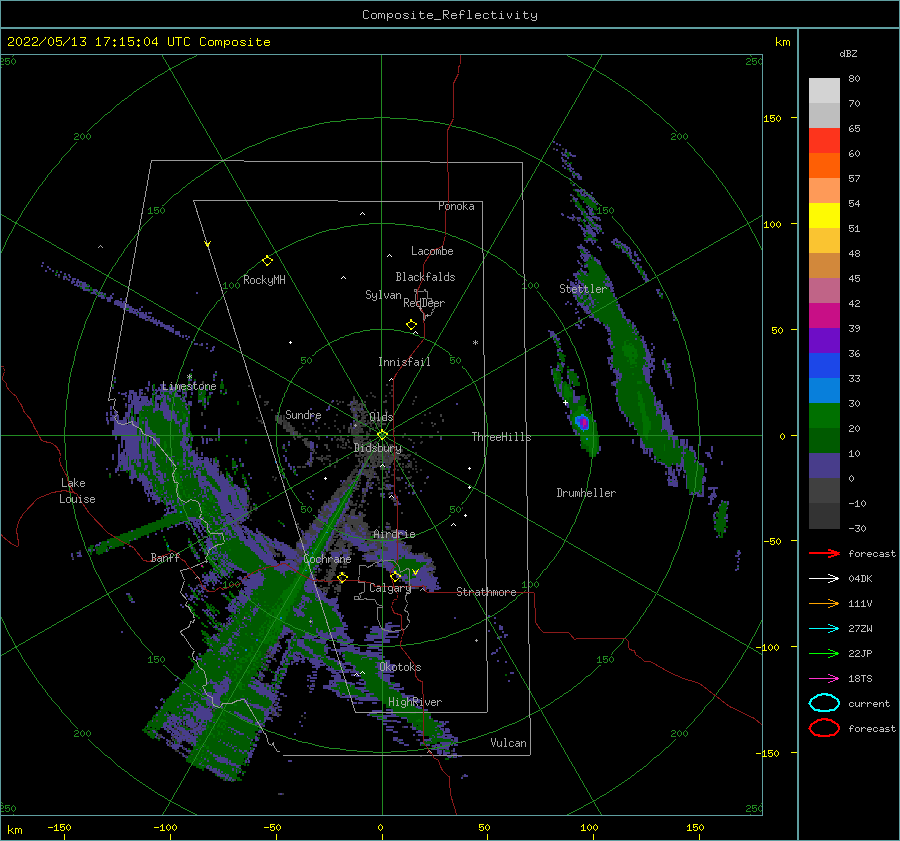Click the Banff town label
The height and width of the screenshot is (841, 900).
[165, 557]
